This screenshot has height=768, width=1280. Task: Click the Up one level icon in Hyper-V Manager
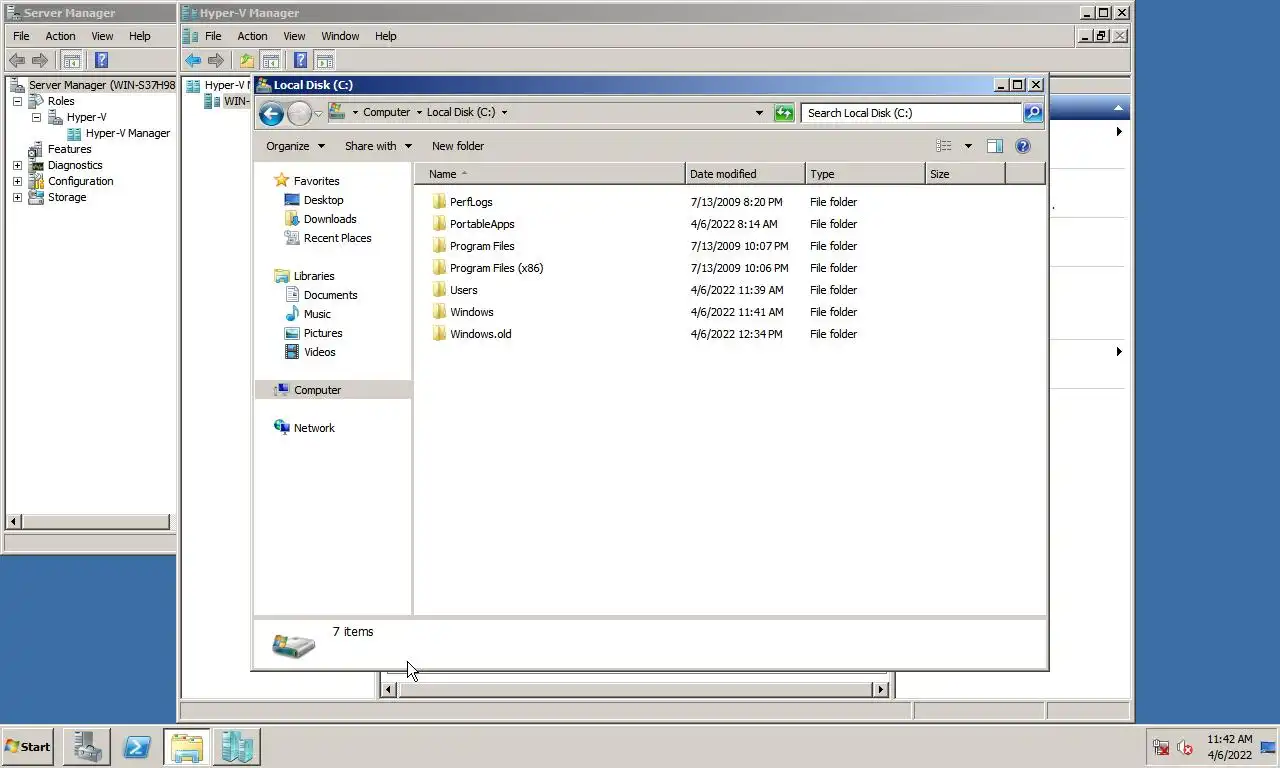tap(247, 61)
